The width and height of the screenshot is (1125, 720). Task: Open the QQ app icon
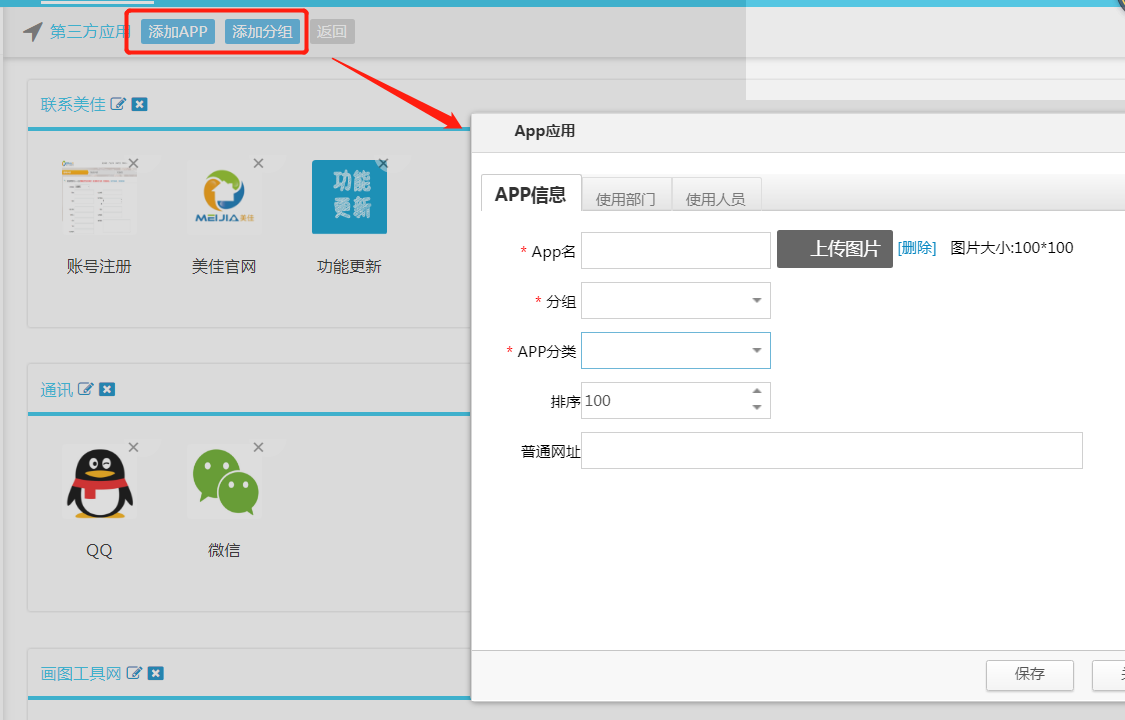99,483
